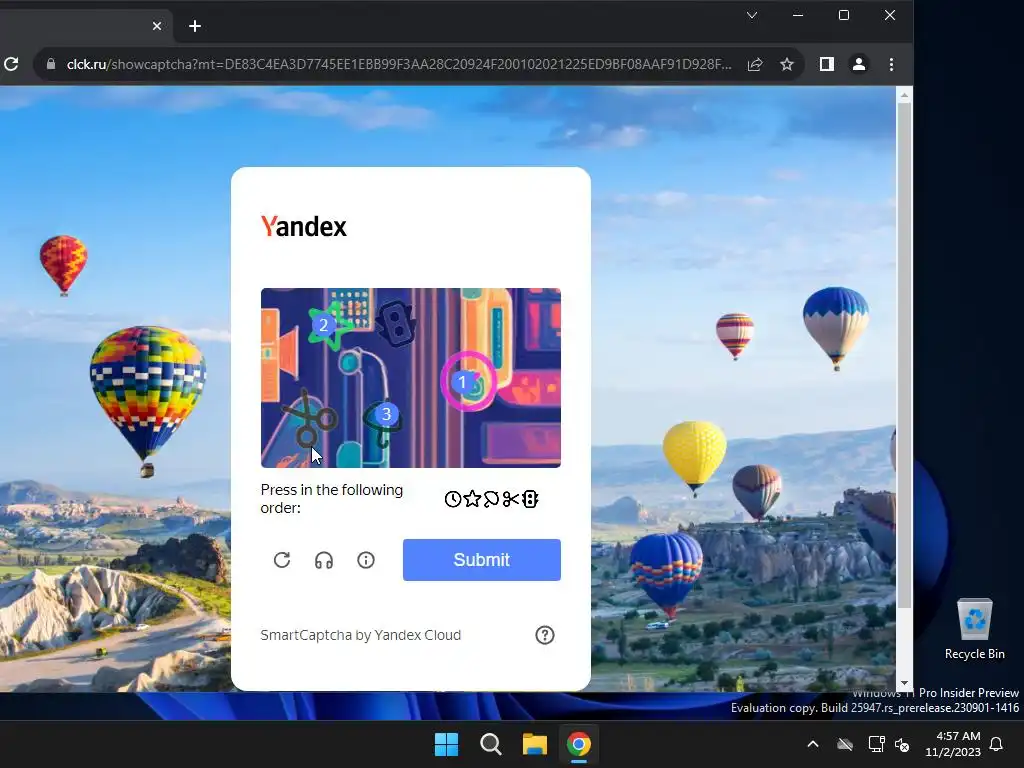Bookmark this page with the star icon
Screen dimensions: 1024x768
coord(787,64)
